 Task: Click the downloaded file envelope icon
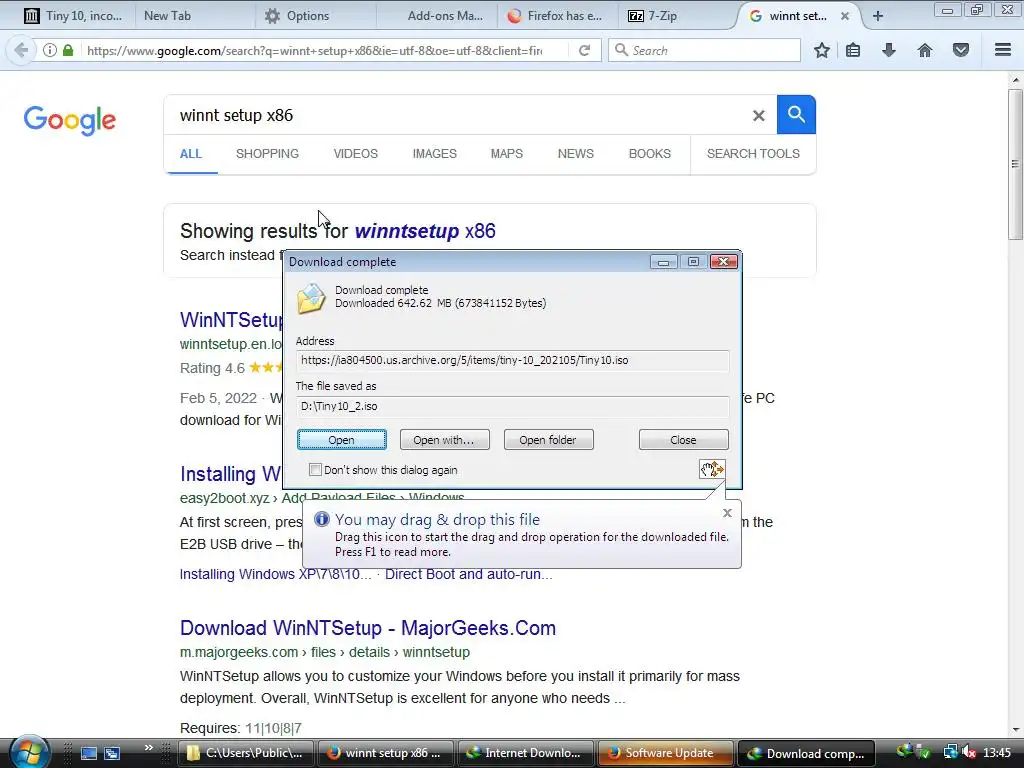coord(311,298)
